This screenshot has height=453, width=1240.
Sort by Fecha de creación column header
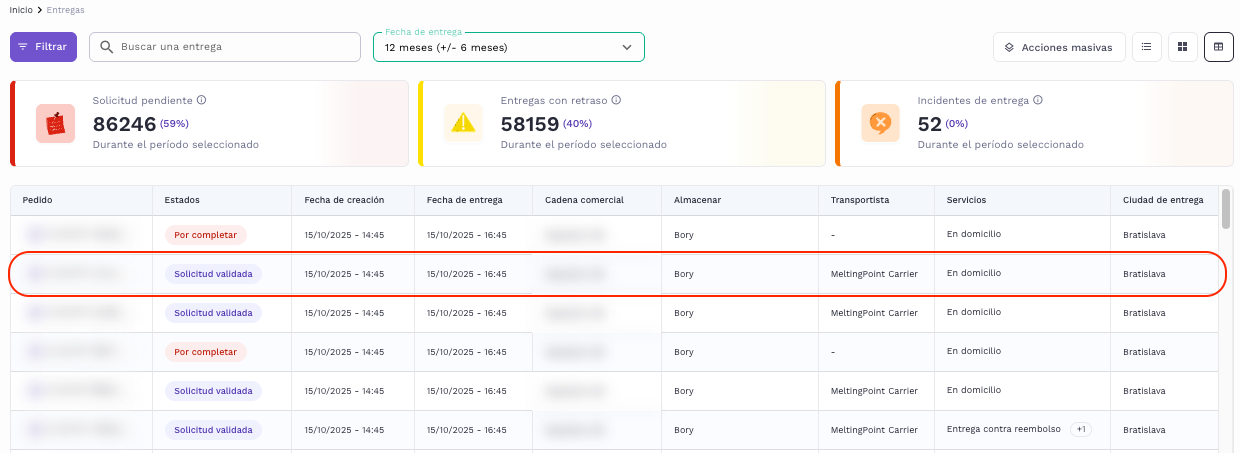(344, 200)
